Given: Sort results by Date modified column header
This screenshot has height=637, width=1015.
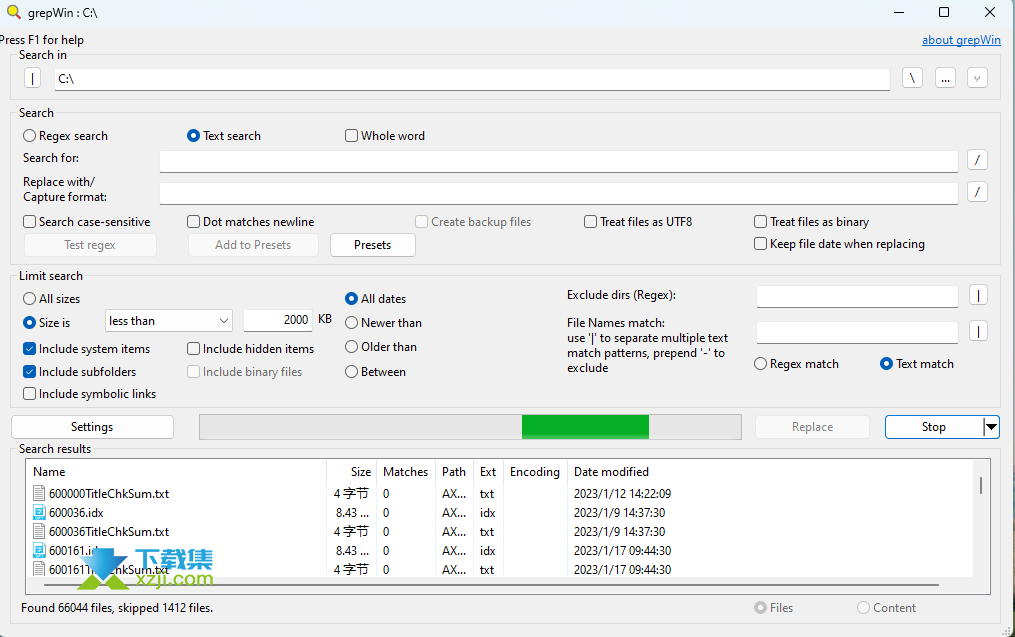Looking at the screenshot, I should click(611, 472).
